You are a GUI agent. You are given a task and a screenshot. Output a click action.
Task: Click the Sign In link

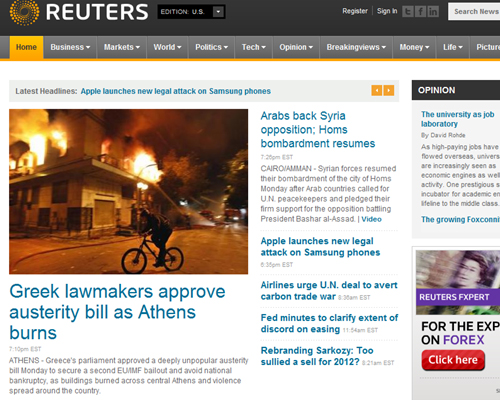[387, 11]
